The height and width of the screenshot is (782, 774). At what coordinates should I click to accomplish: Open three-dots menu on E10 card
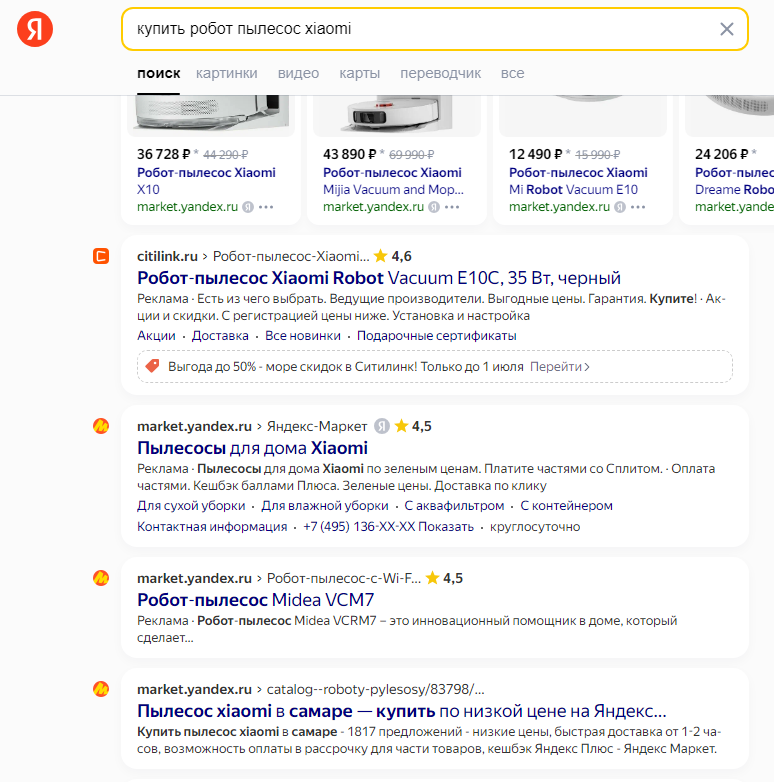click(638, 207)
